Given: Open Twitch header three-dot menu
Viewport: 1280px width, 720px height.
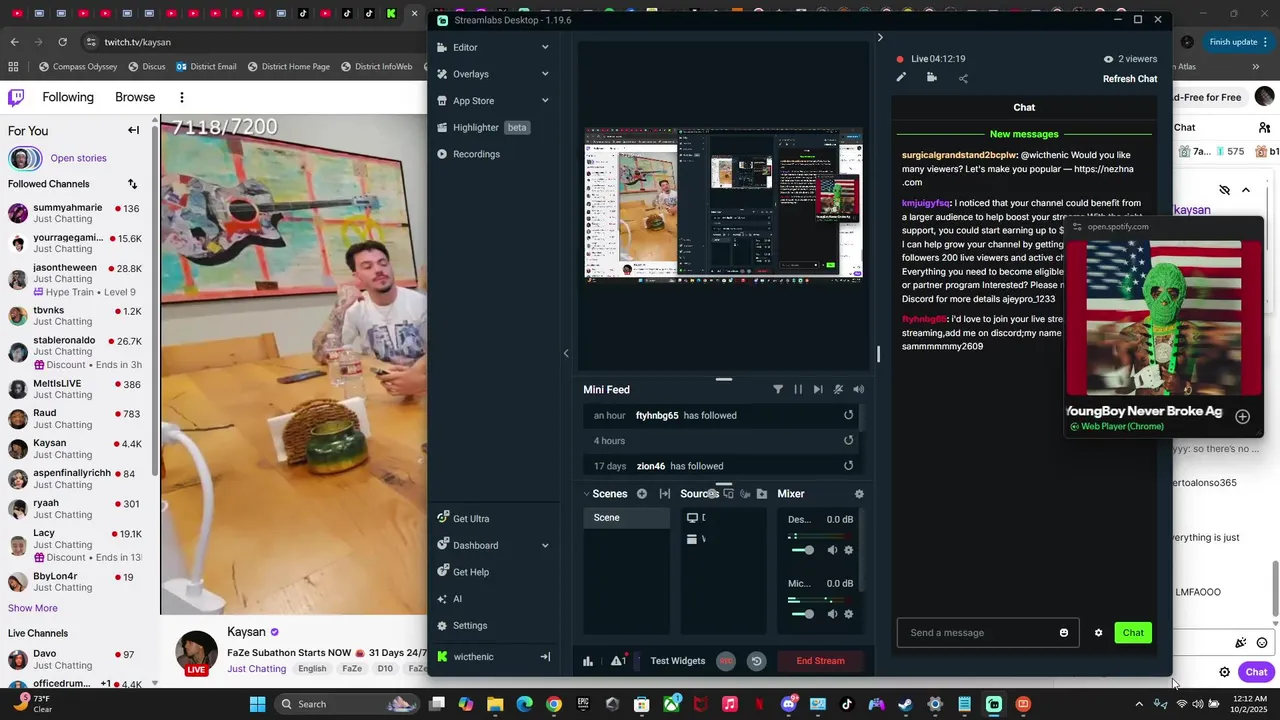Looking at the screenshot, I should tap(182, 97).
